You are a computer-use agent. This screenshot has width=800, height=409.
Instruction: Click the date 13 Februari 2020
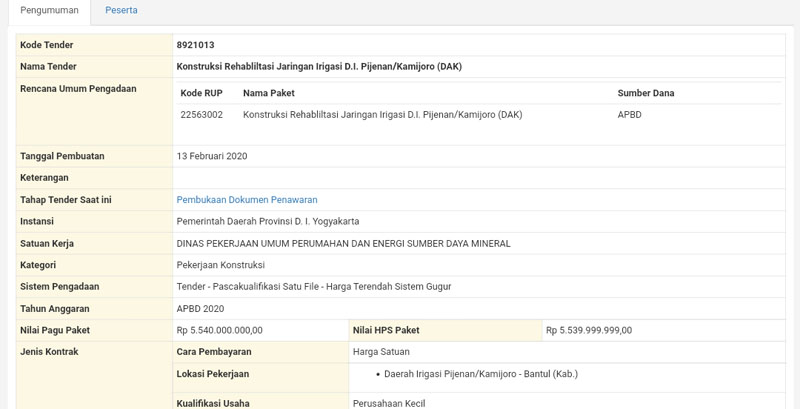tap(212, 156)
